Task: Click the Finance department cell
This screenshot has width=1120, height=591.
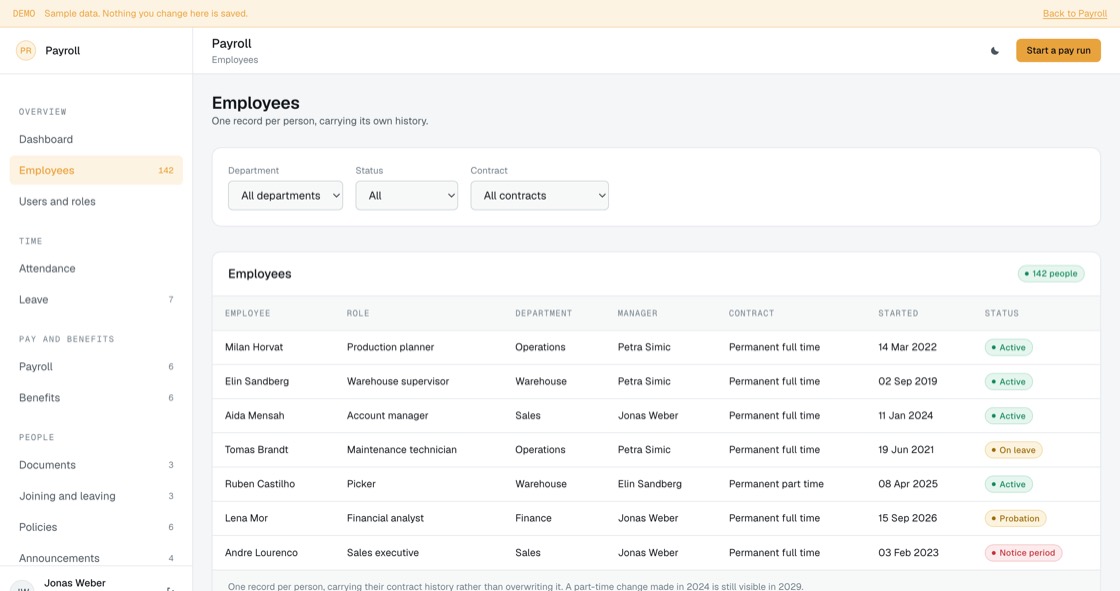Action: coord(533,518)
